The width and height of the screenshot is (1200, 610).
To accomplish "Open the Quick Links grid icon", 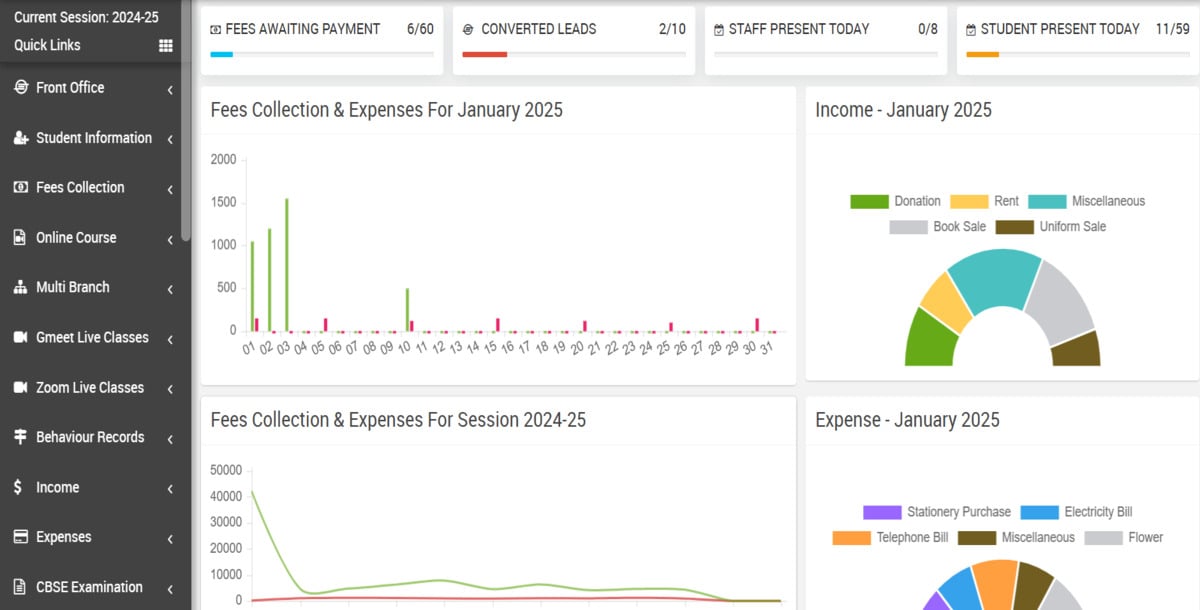I will coord(166,46).
